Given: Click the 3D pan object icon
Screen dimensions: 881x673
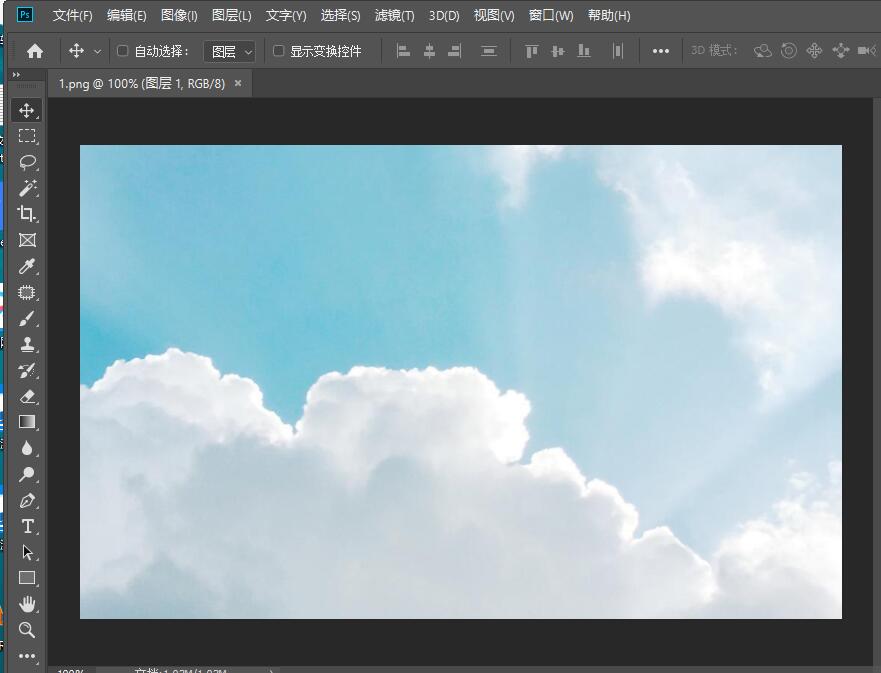Looking at the screenshot, I should pyautogui.click(x=814, y=51).
